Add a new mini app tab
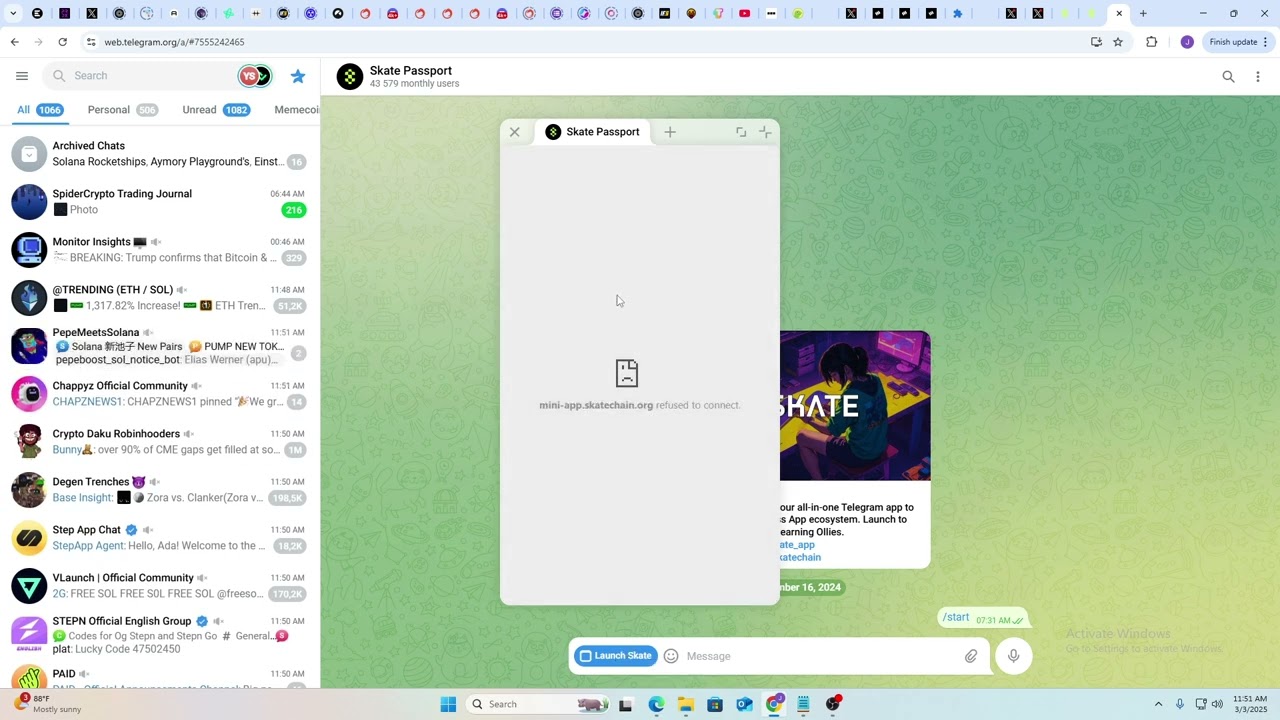 (x=670, y=132)
